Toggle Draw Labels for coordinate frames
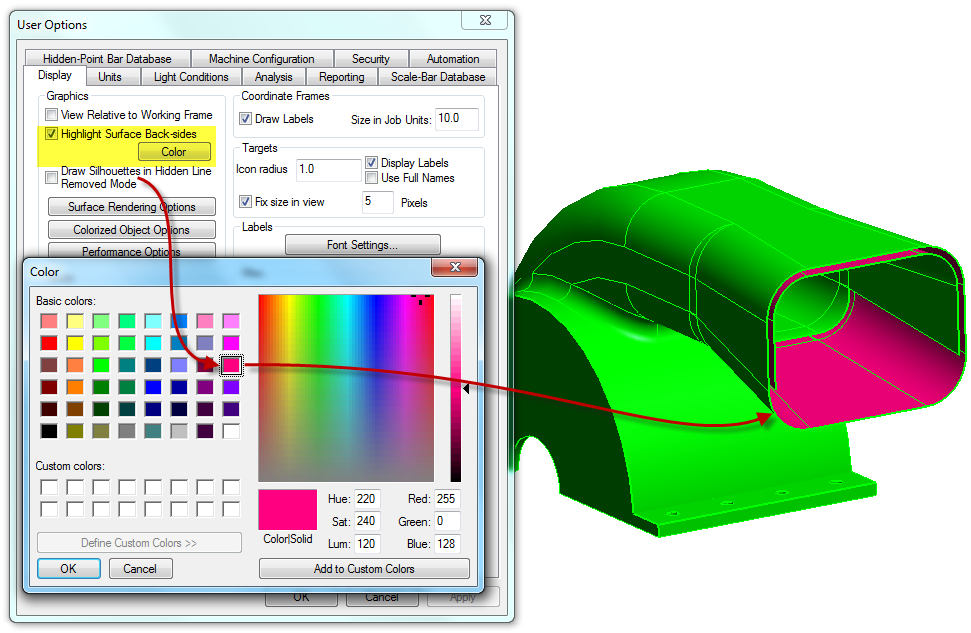 [246, 118]
